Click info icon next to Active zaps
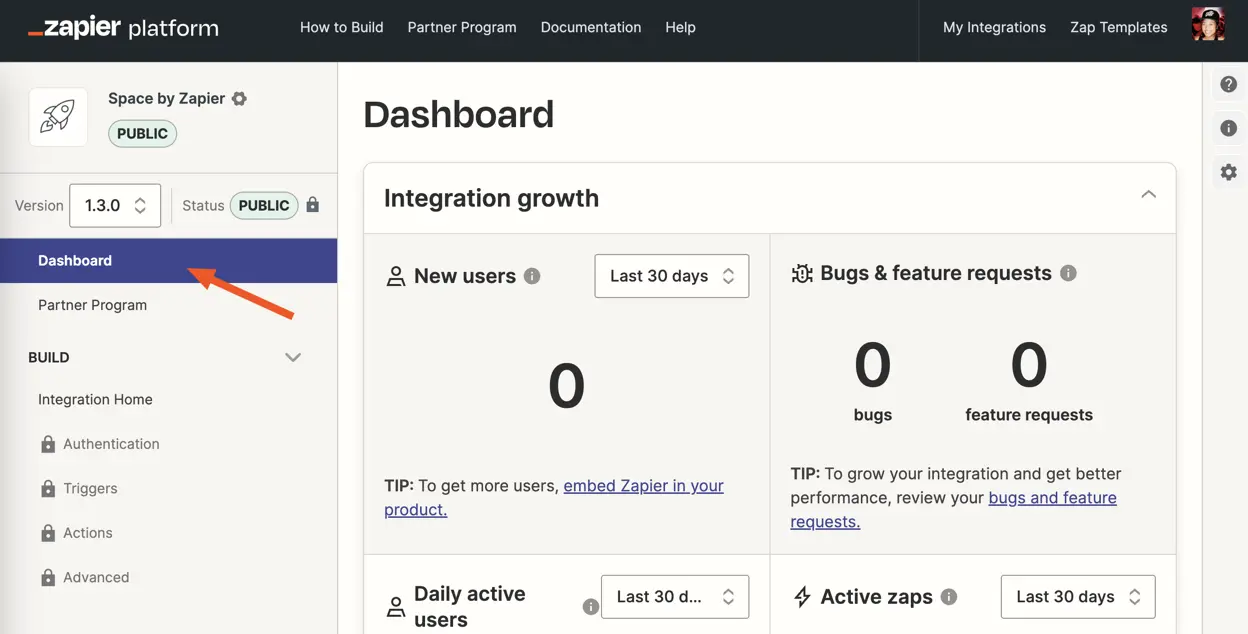Screen dimensions: 1248x634 click(x=949, y=597)
